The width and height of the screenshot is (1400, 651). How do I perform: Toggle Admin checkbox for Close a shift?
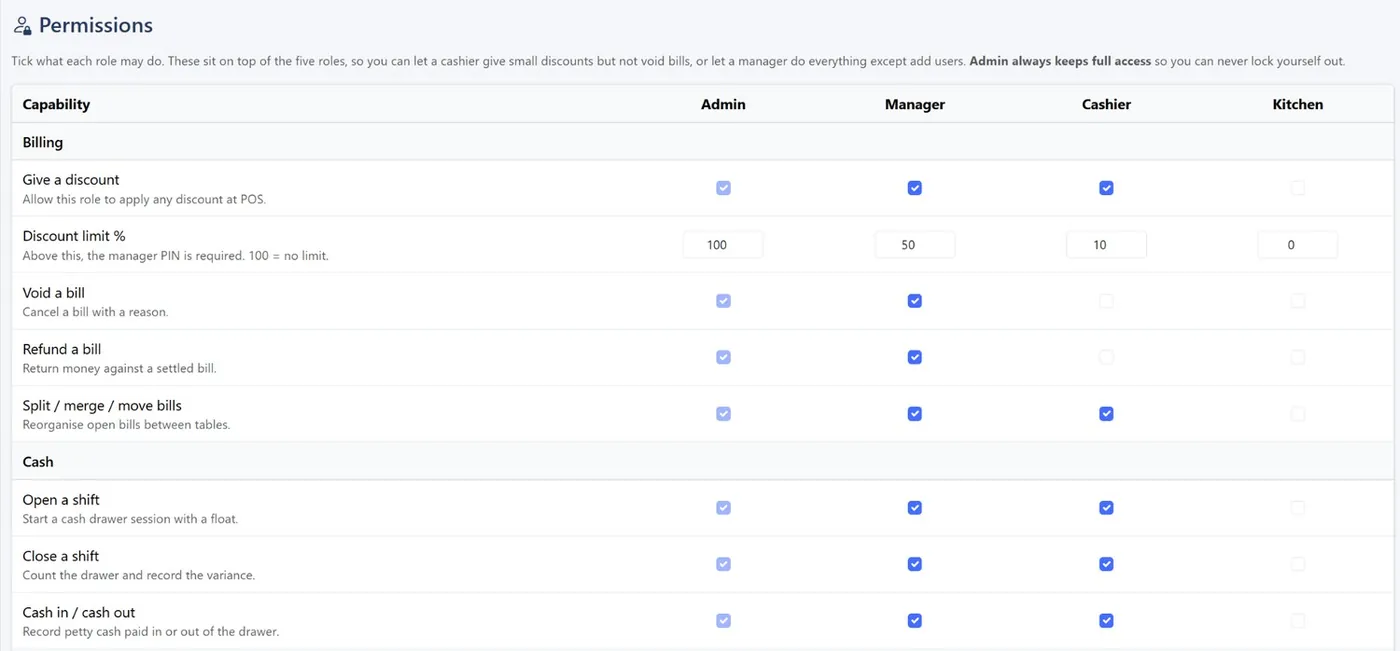pyautogui.click(x=723, y=564)
